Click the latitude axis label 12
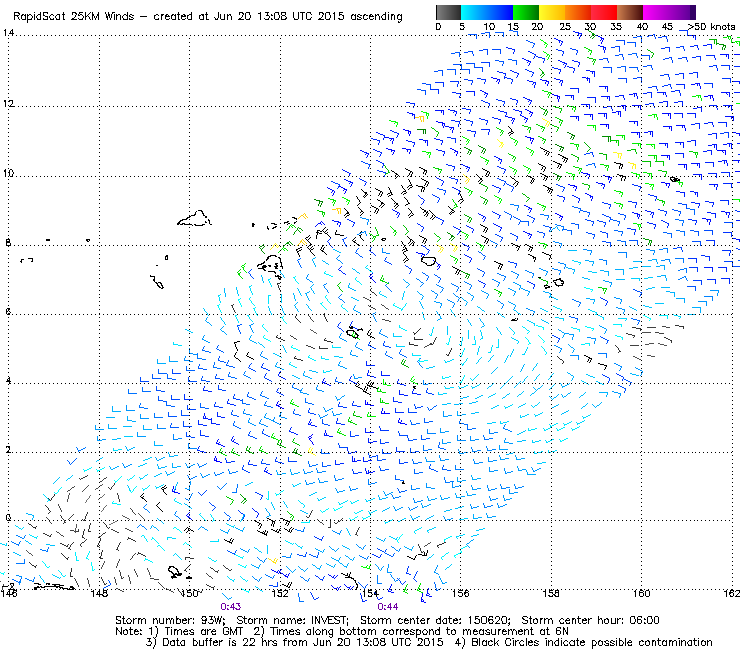Image resolution: width=740 pixels, height=650 pixels. tap(8, 103)
